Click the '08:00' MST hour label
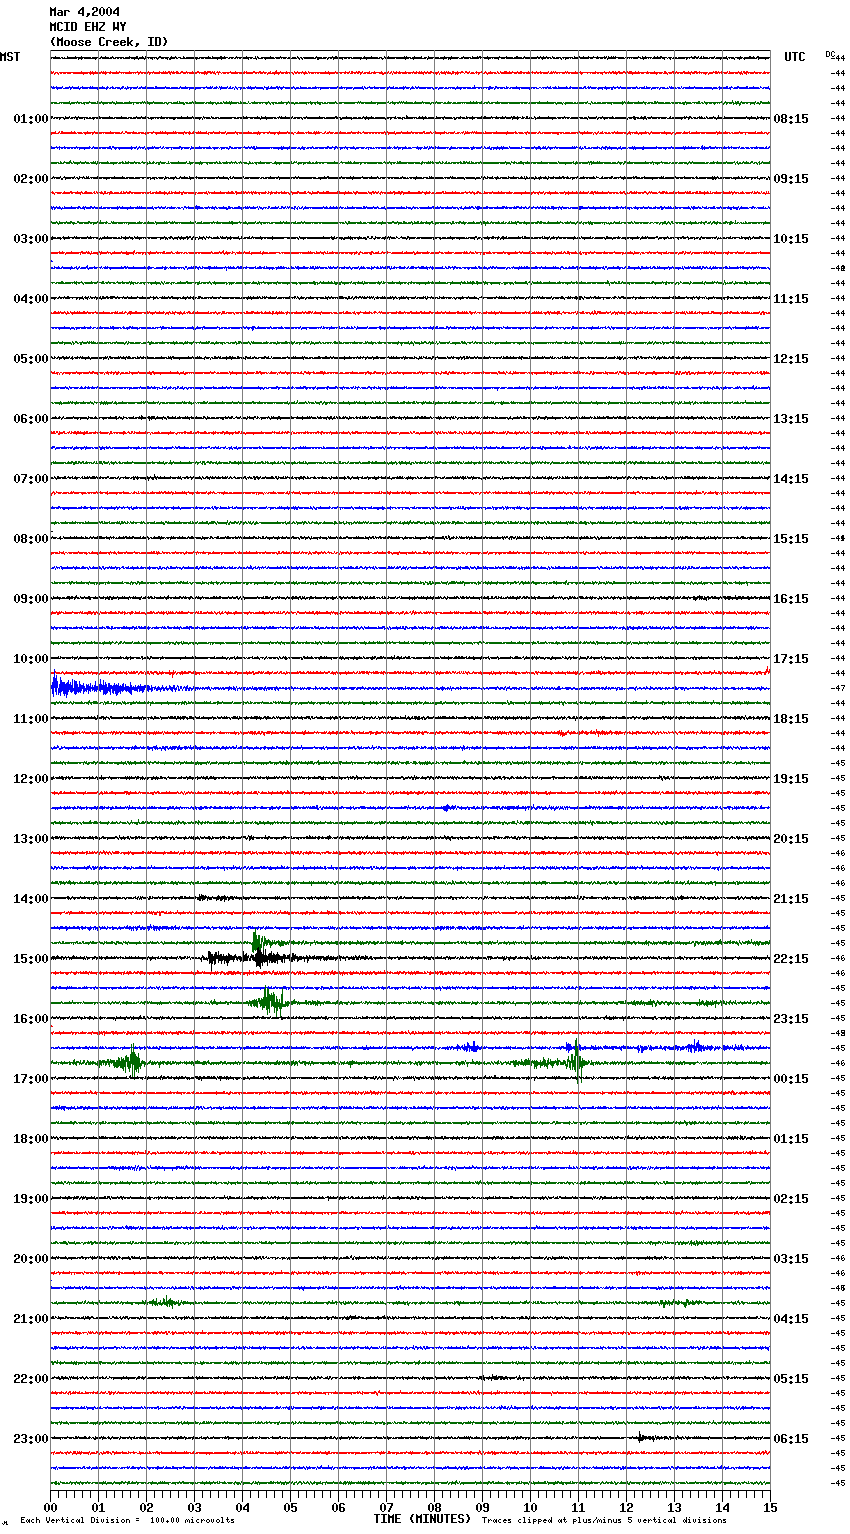This screenshot has height=1534, width=850. (x=31, y=539)
